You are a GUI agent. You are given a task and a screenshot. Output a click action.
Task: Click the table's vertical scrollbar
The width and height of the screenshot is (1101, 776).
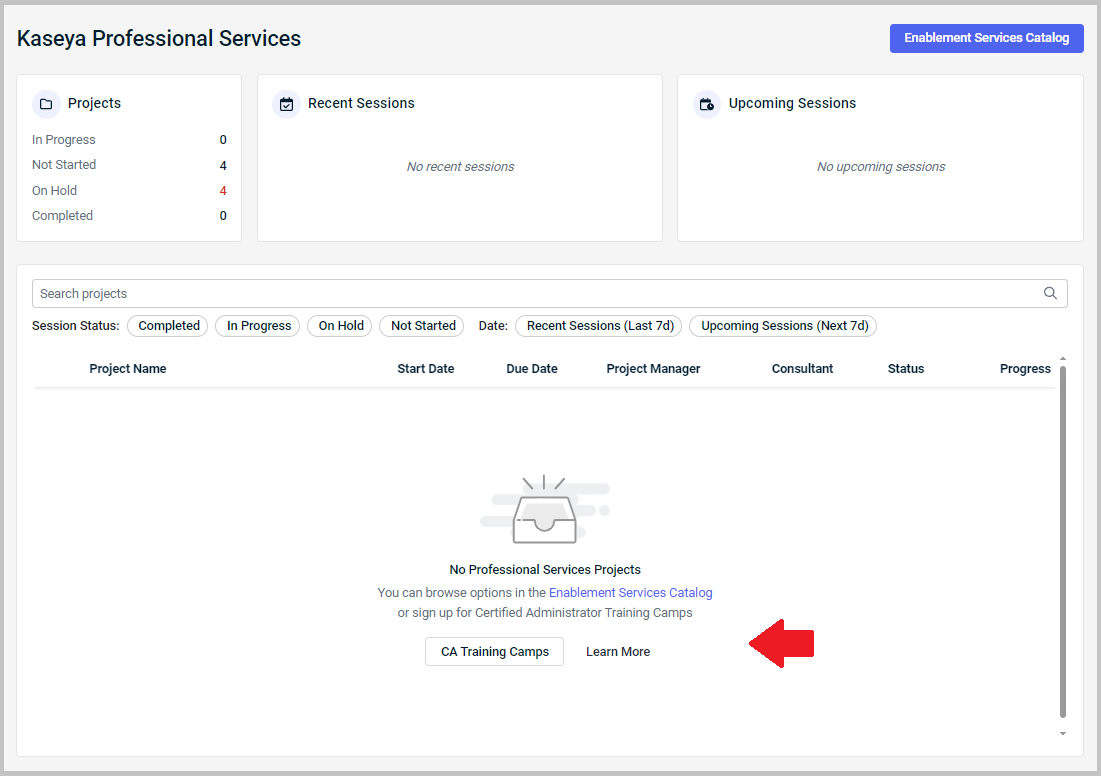[1063, 540]
